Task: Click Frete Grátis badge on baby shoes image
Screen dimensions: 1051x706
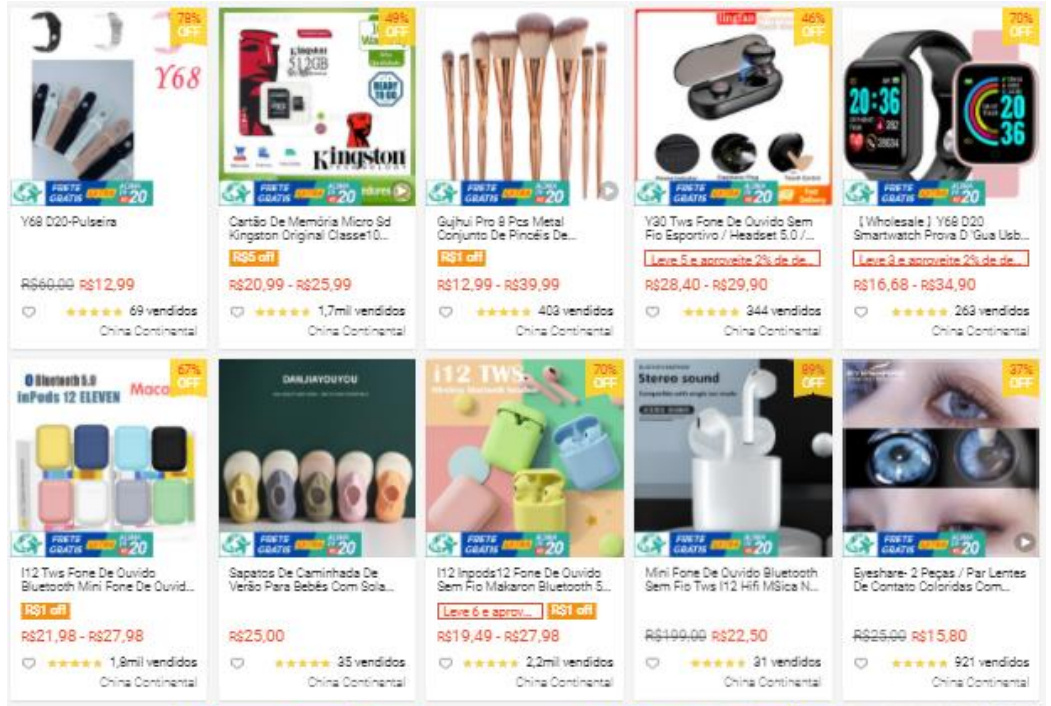Action: tap(274, 544)
